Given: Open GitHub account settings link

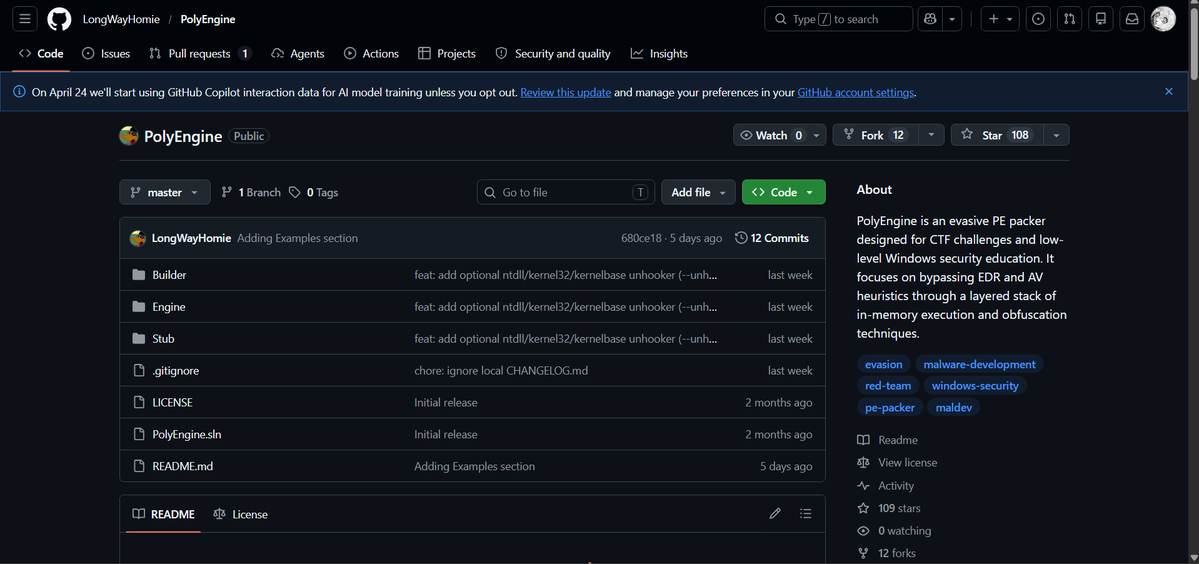Looking at the screenshot, I should click(856, 92).
